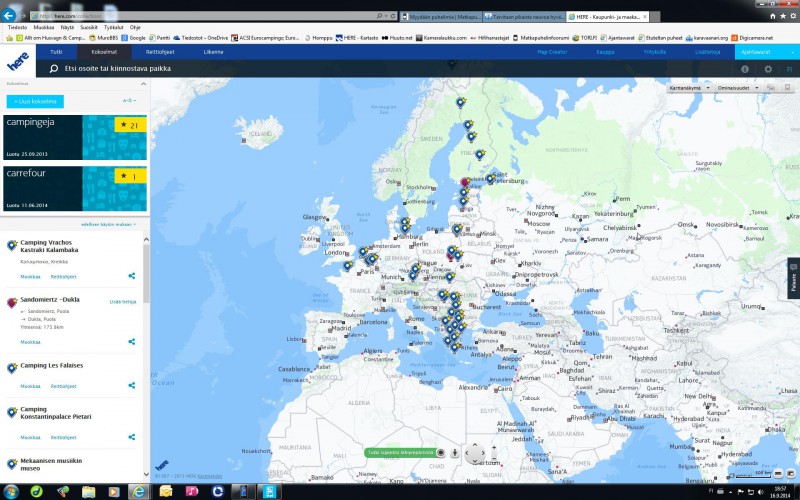Click Muokkaa under Camping Les Falaises
800x500 pixels.
[31, 386]
